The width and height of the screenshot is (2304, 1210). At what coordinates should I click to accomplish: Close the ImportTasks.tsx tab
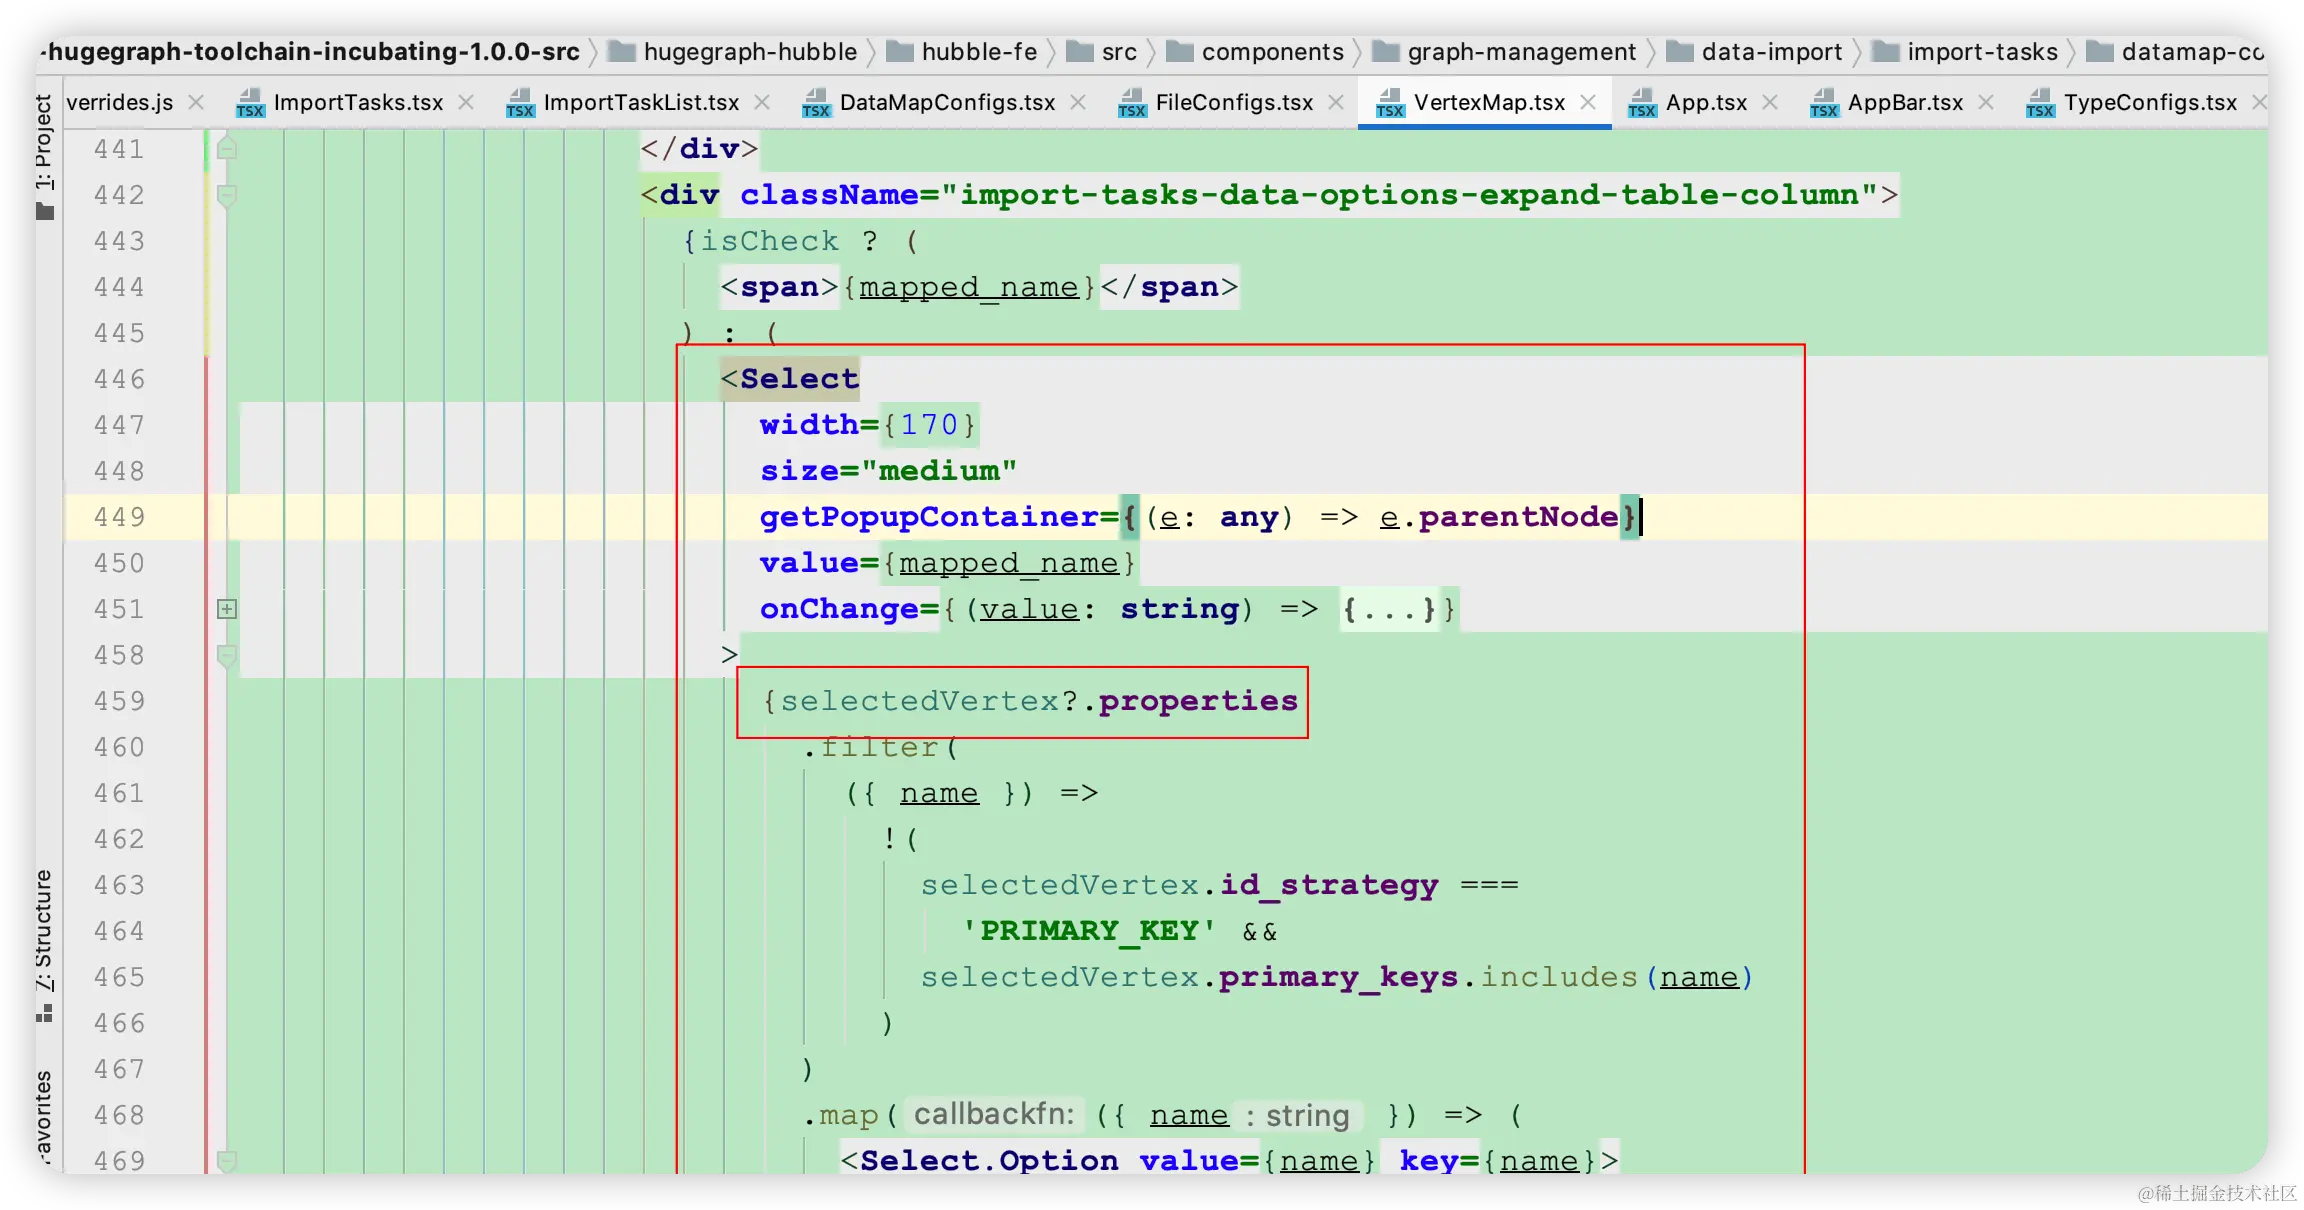(x=466, y=102)
